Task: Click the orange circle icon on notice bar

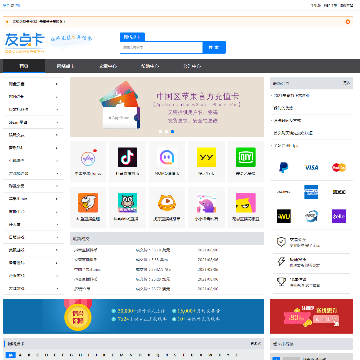Action: pyautogui.click(x=348, y=22)
